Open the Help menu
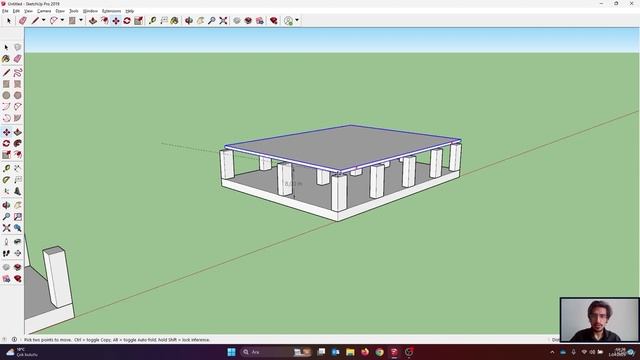Viewport: 640px width, 360px height. pyautogui.click(x=130, y=11)
